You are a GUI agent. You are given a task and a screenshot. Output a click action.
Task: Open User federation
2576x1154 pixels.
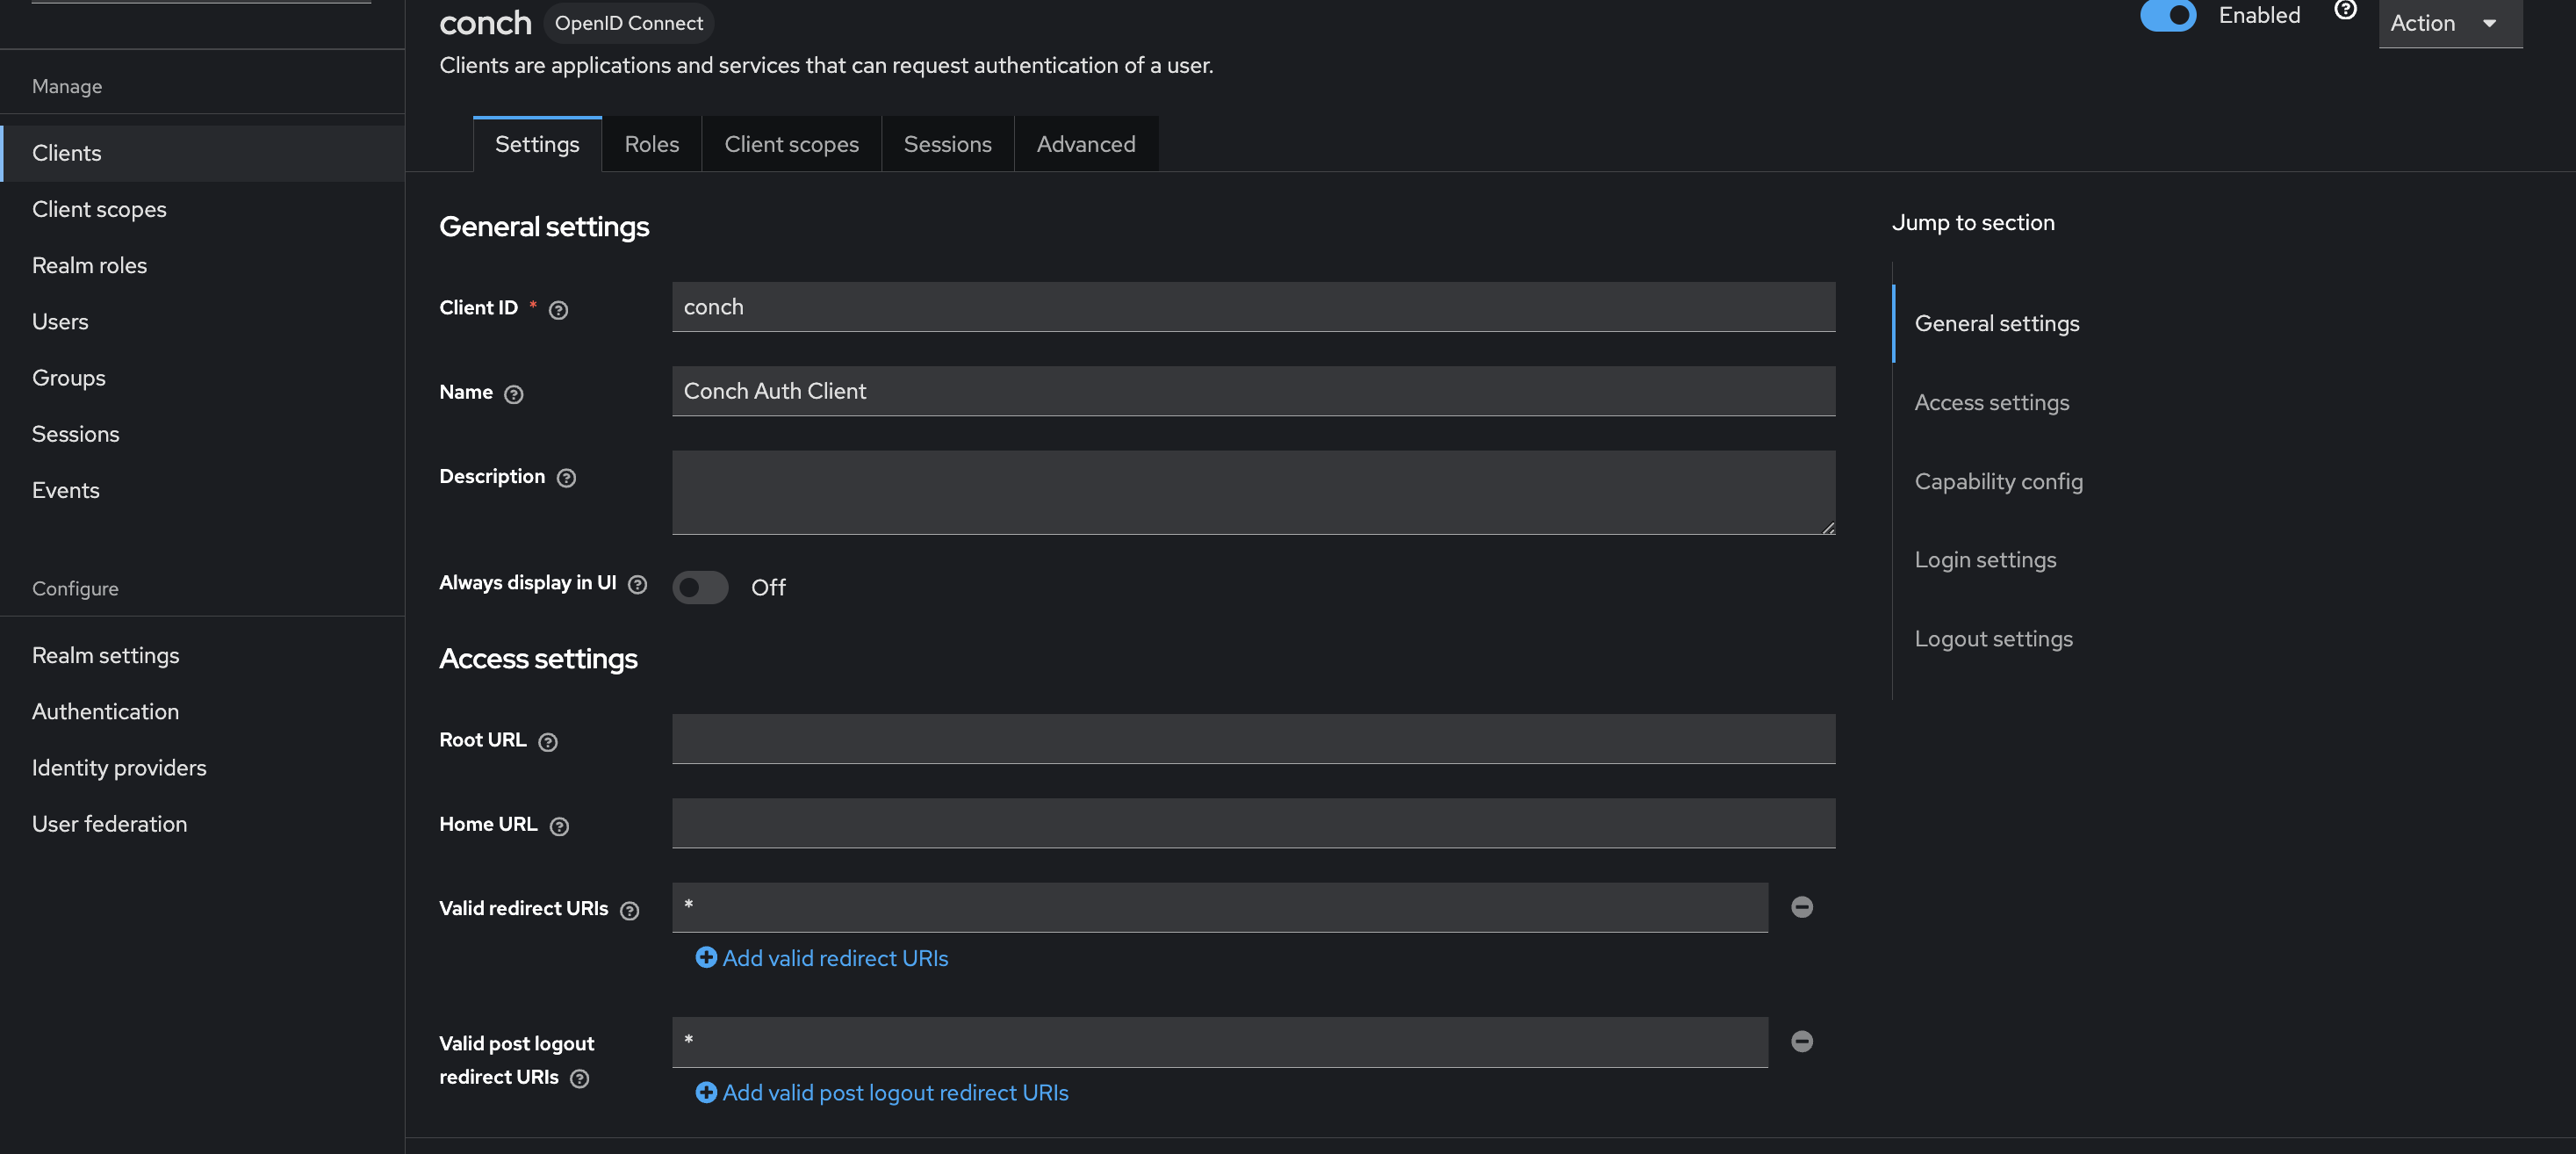click(202, 823)
